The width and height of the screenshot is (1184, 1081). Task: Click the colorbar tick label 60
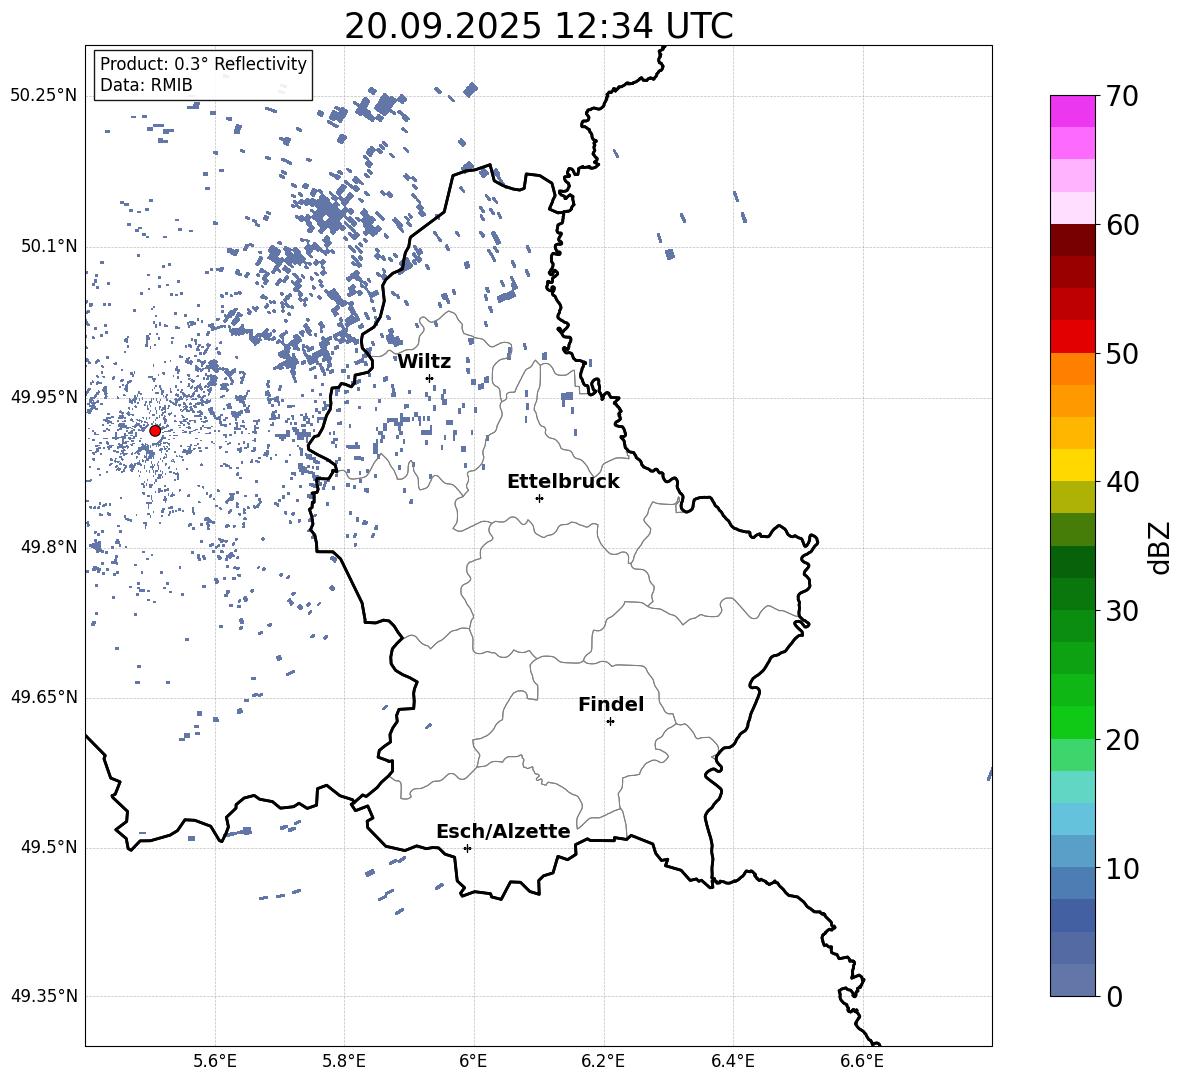[x=1122, y=225]
